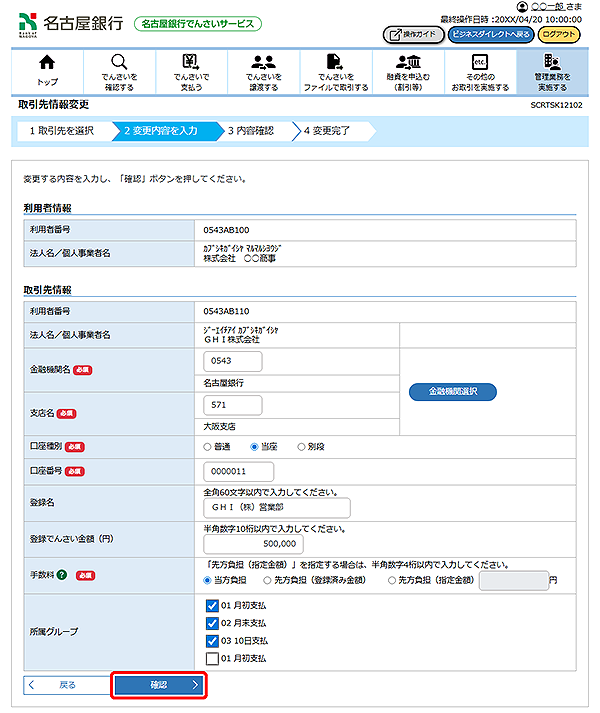
Task: Click the ログアウト button
Action: [x=559, y=34]
